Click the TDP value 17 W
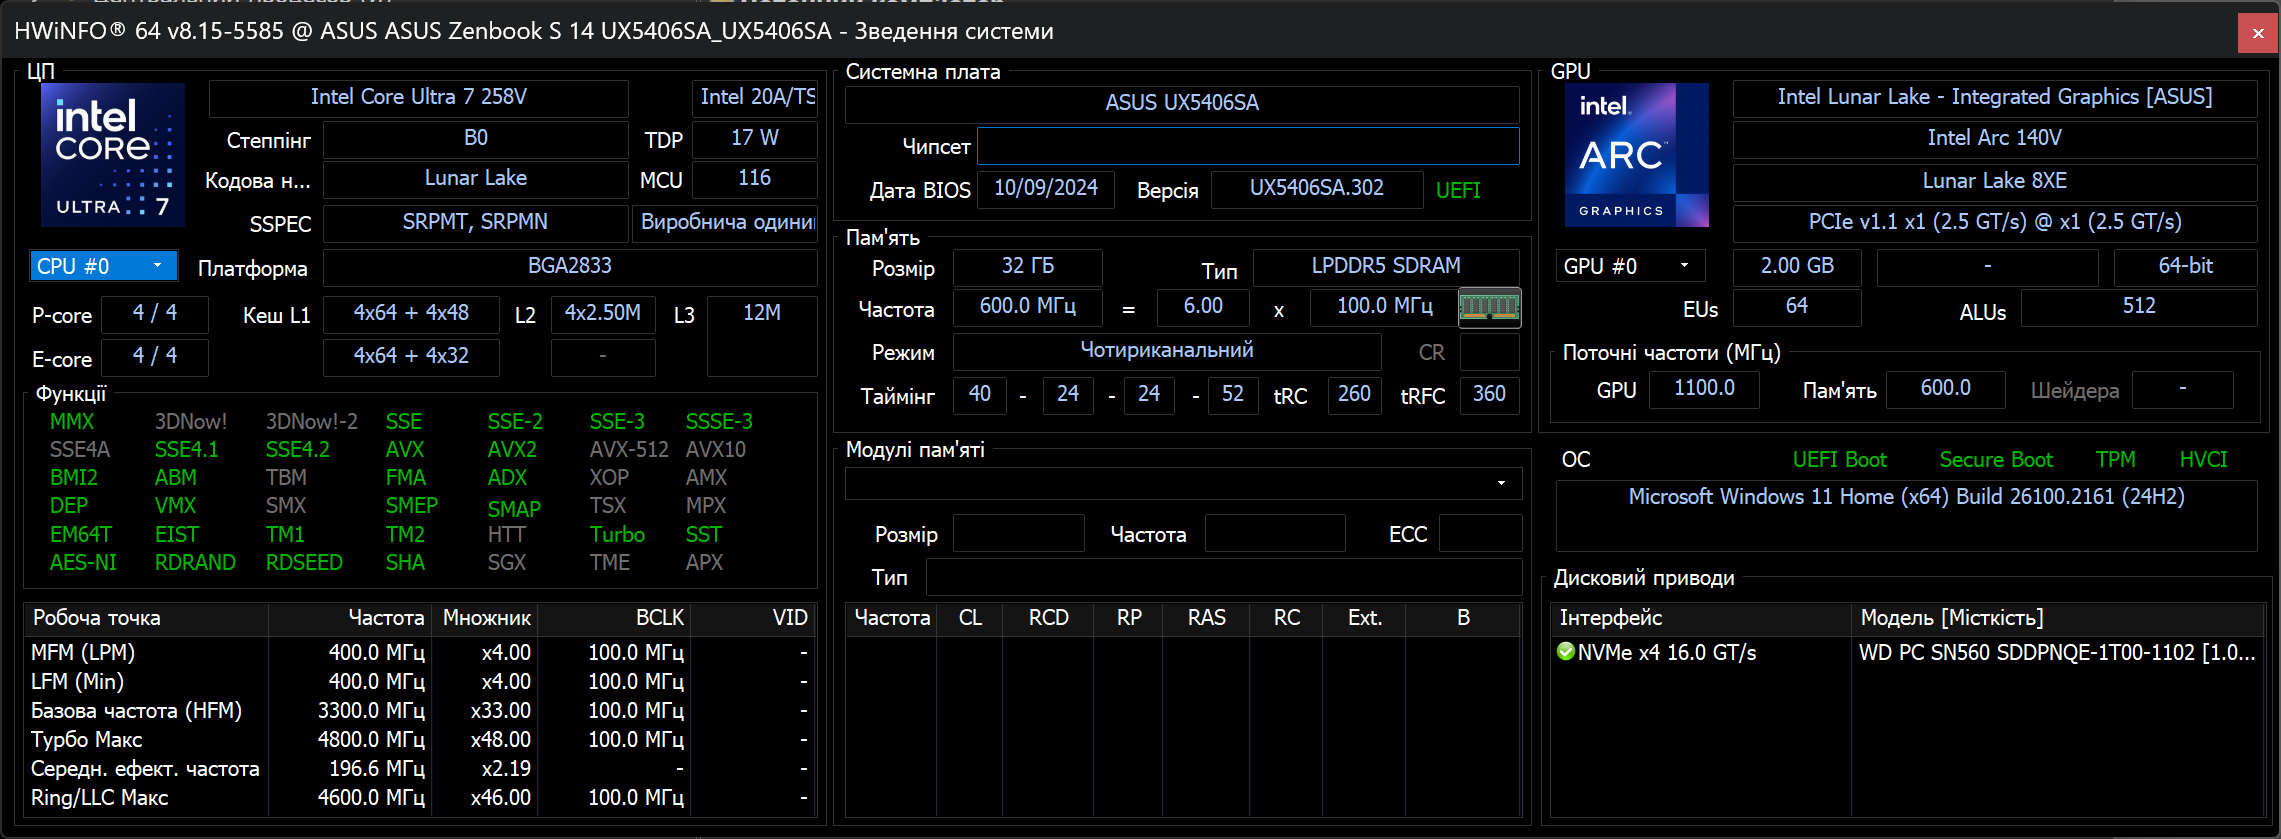2281x839 pixels. click(x=755, y=138)
